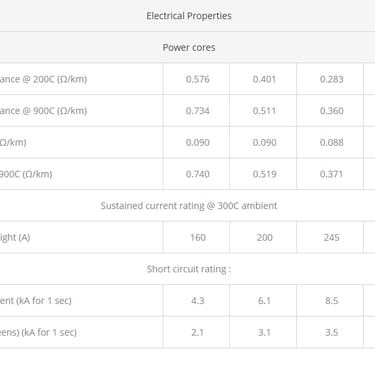Select the 0.371 impedance cell
Image resolution: width=375 pixels, height=366 pixels.
pos(331,174)
